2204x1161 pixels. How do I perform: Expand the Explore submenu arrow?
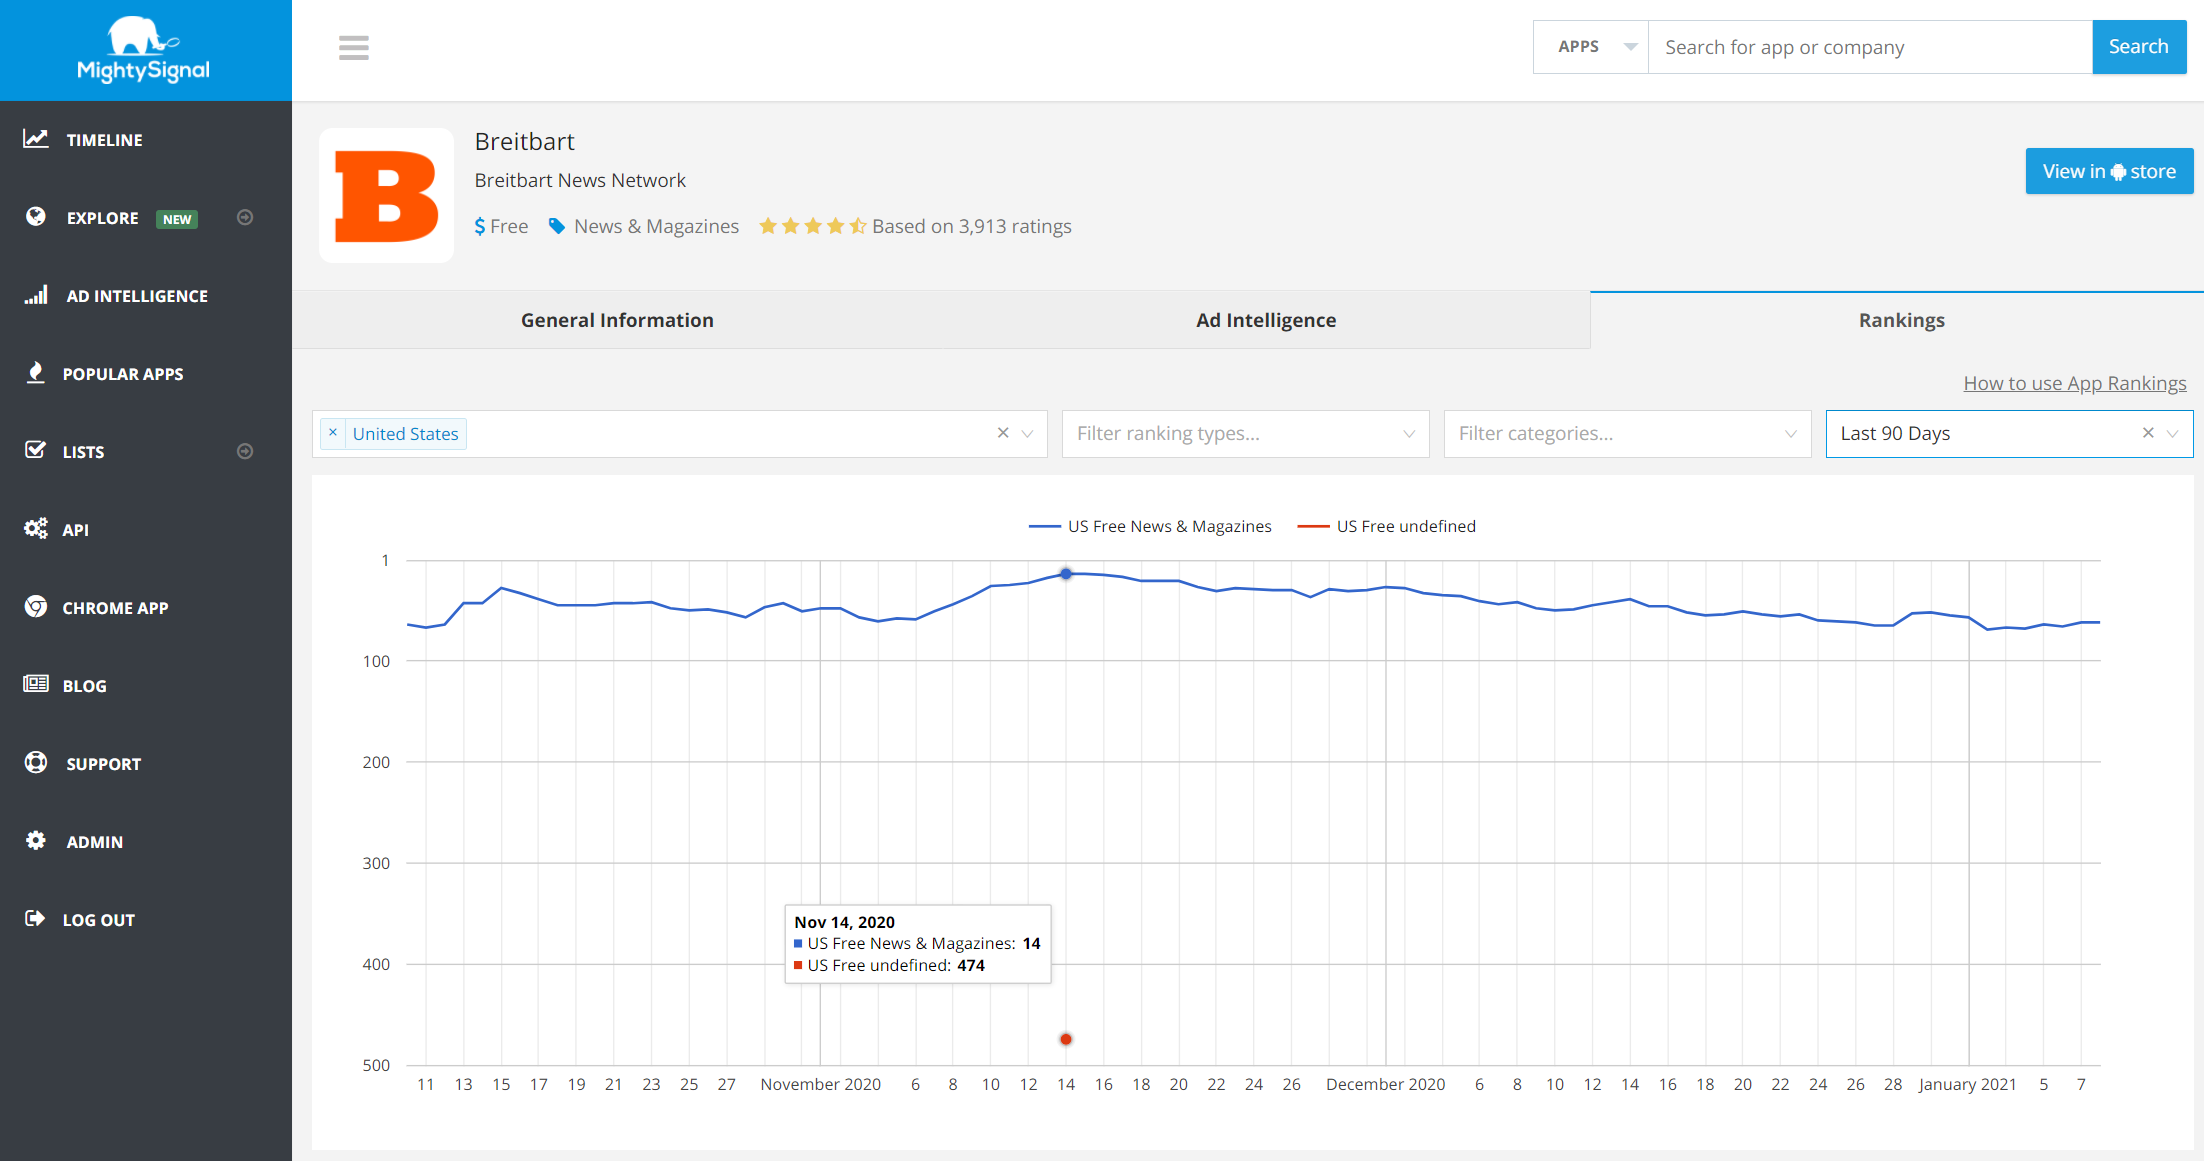[x=245, y=218]
